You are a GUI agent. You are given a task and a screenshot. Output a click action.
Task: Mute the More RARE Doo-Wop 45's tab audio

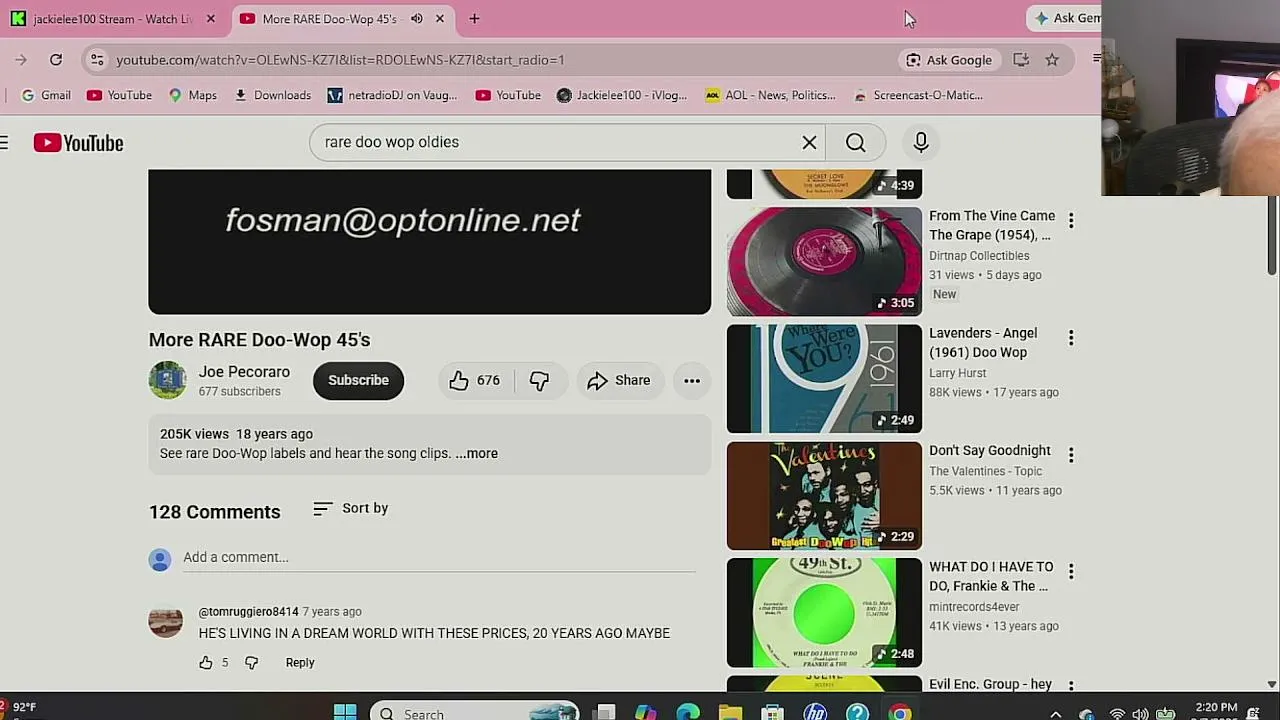[416, 19]
